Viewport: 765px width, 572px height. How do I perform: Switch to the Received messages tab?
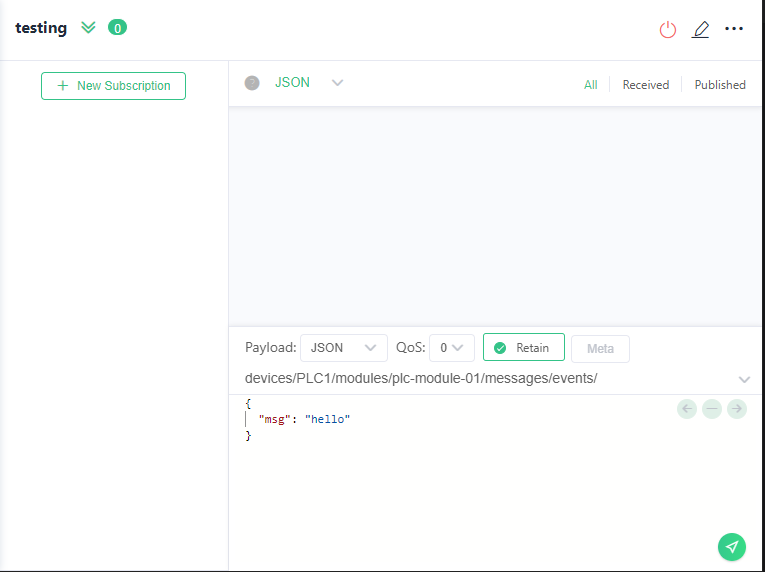(x=645, y=85)
